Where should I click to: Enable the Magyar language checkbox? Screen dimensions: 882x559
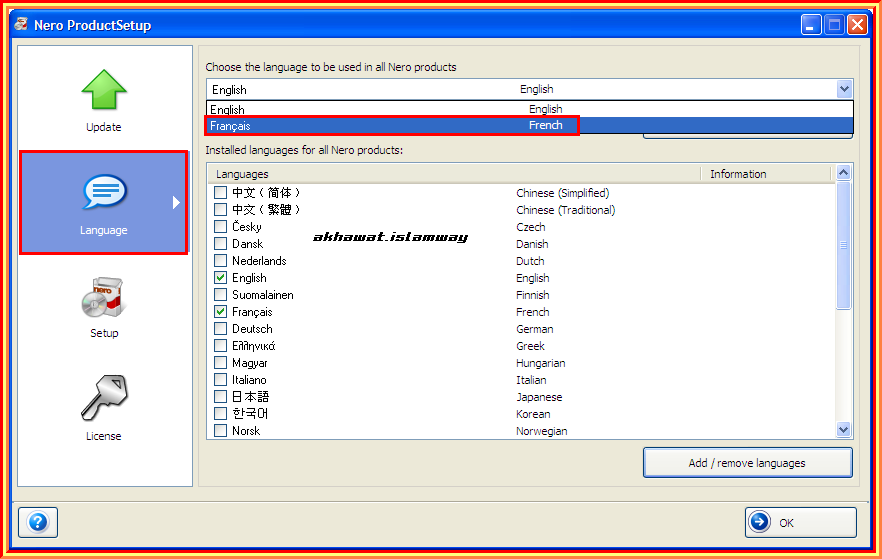220,362
